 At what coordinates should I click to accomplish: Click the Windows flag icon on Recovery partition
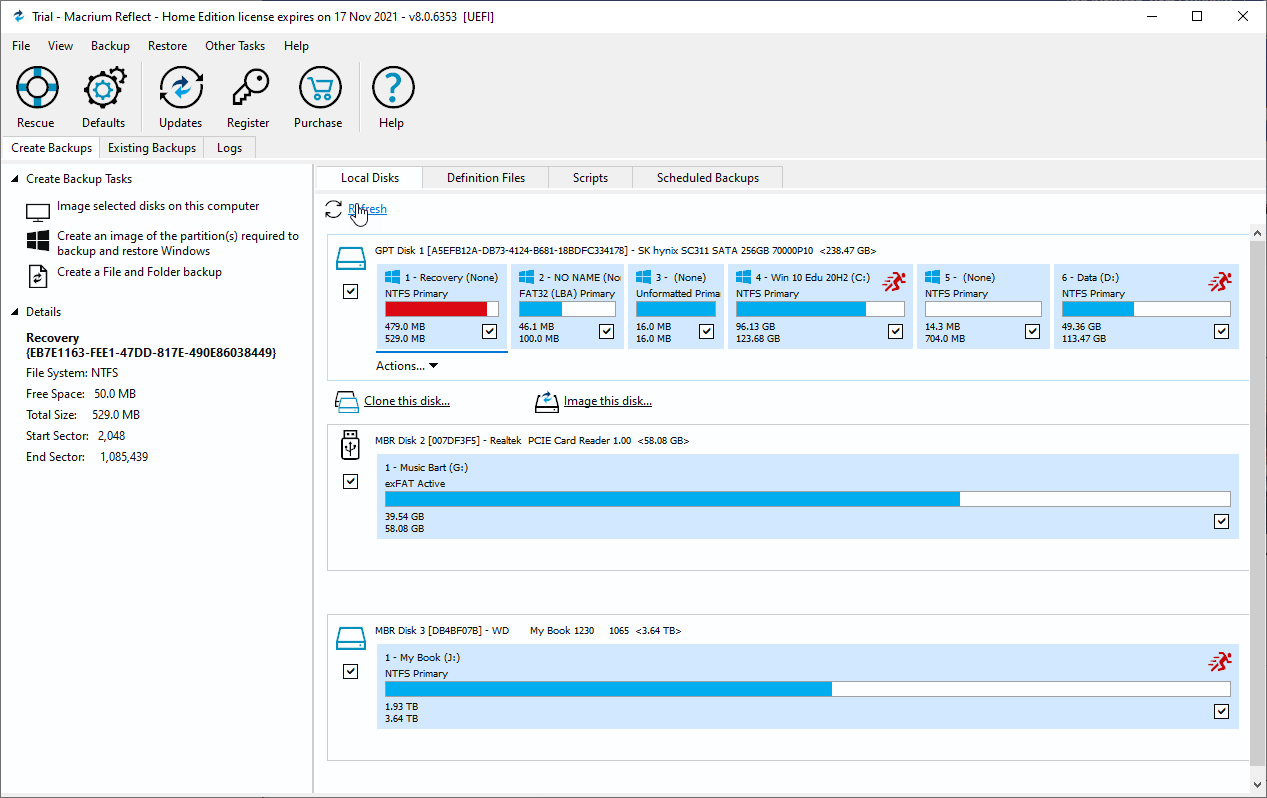393,277
